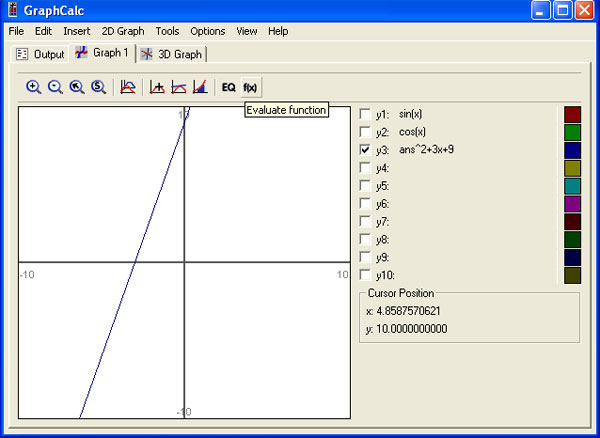Open the Help menu
Image resolution: width=600 pixels, height=438 pixels.
(x=278, y=31)
